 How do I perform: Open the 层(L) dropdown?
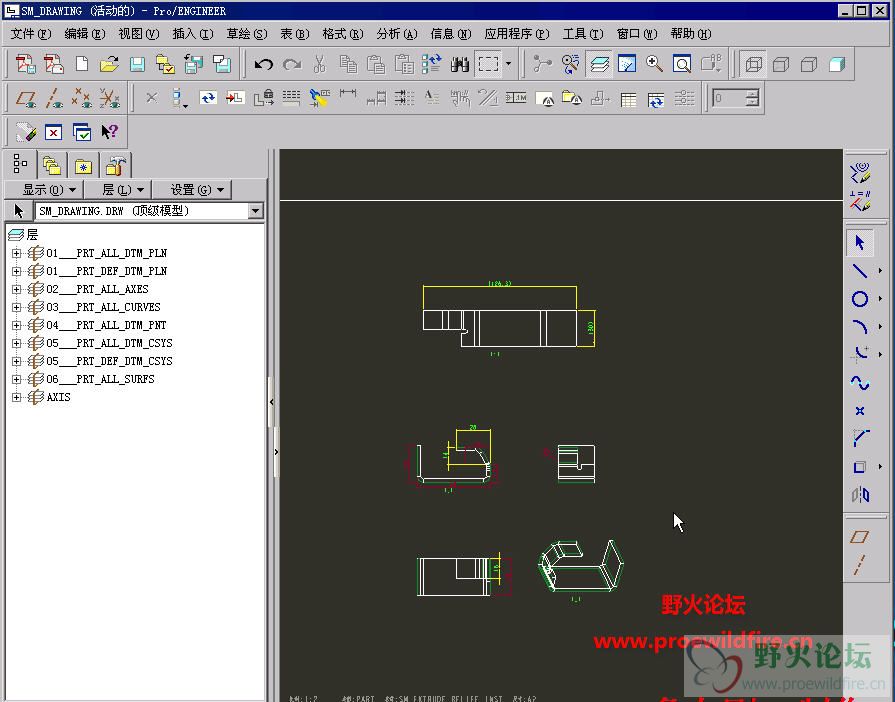(118, 189)
